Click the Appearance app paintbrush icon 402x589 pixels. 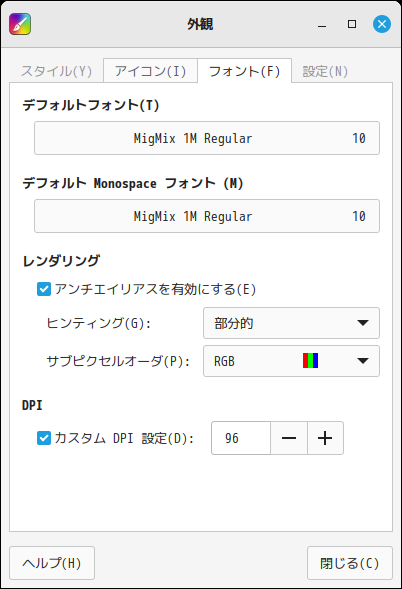tap(20, 24)
